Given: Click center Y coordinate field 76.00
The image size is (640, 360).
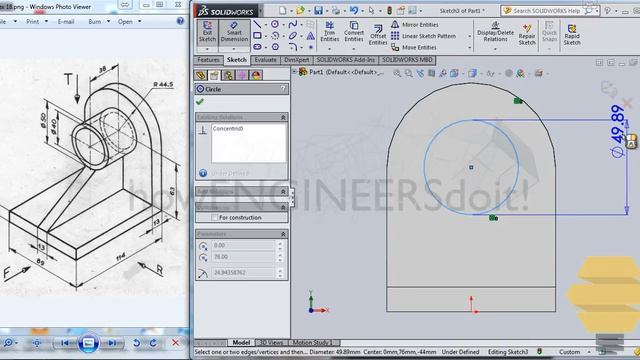Looking at the screenshot, I should point(242,257).
